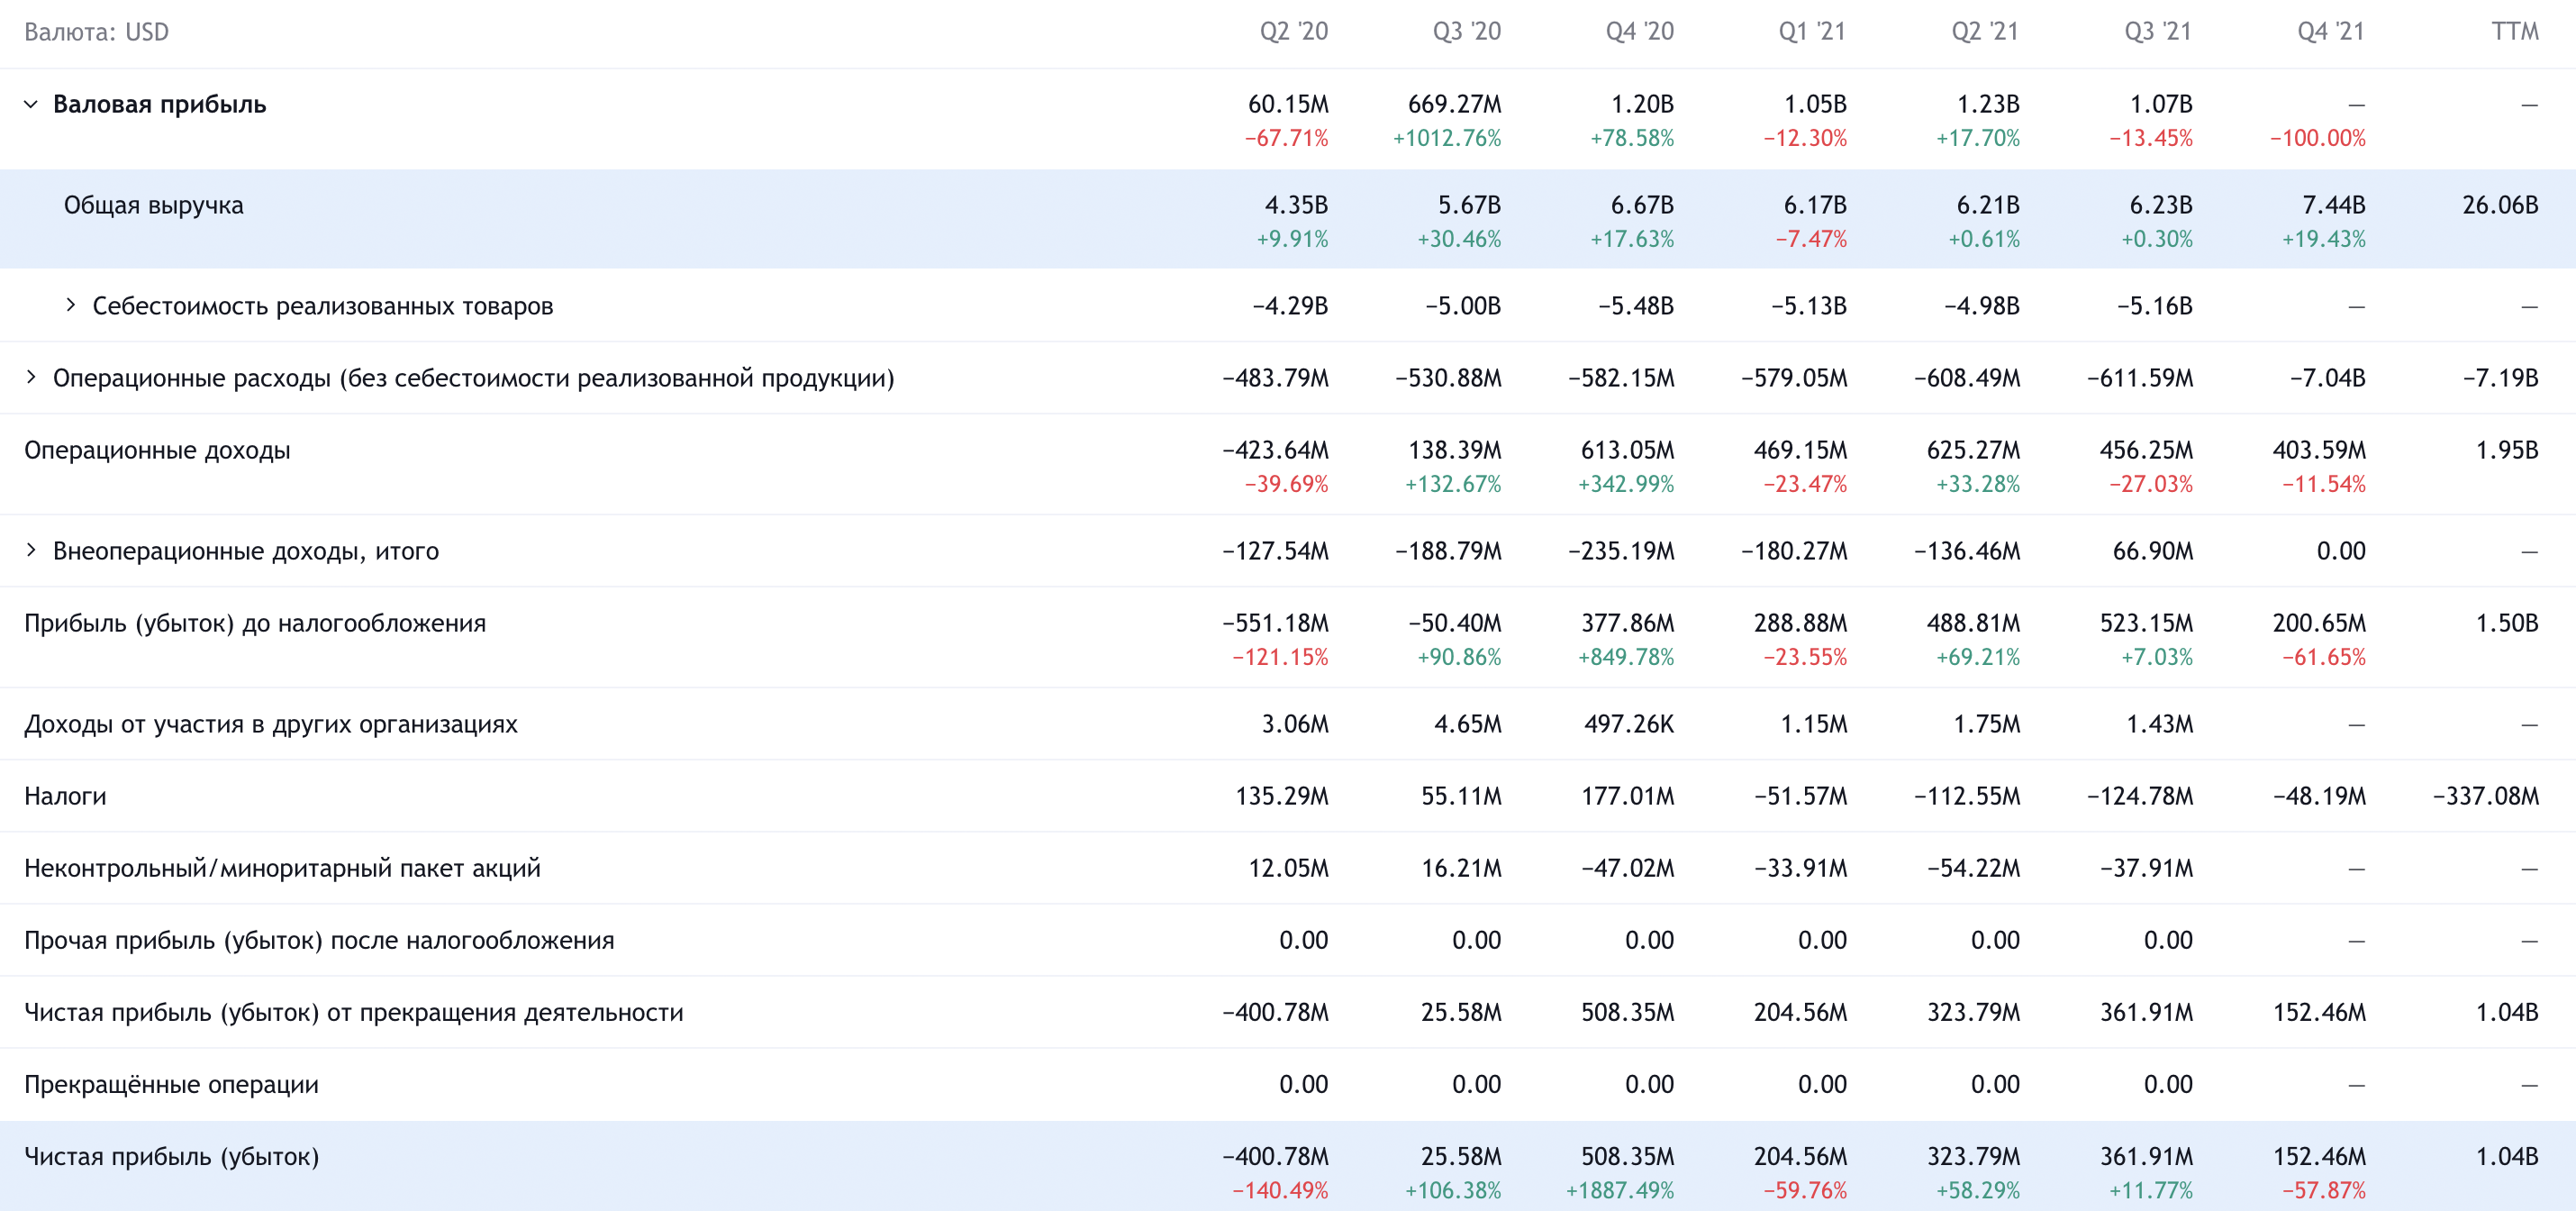Select bottom Чистая прибыль (убыток) row label
Image resolution: width=2576 pixels, height=1211 pixels.
172,1156
